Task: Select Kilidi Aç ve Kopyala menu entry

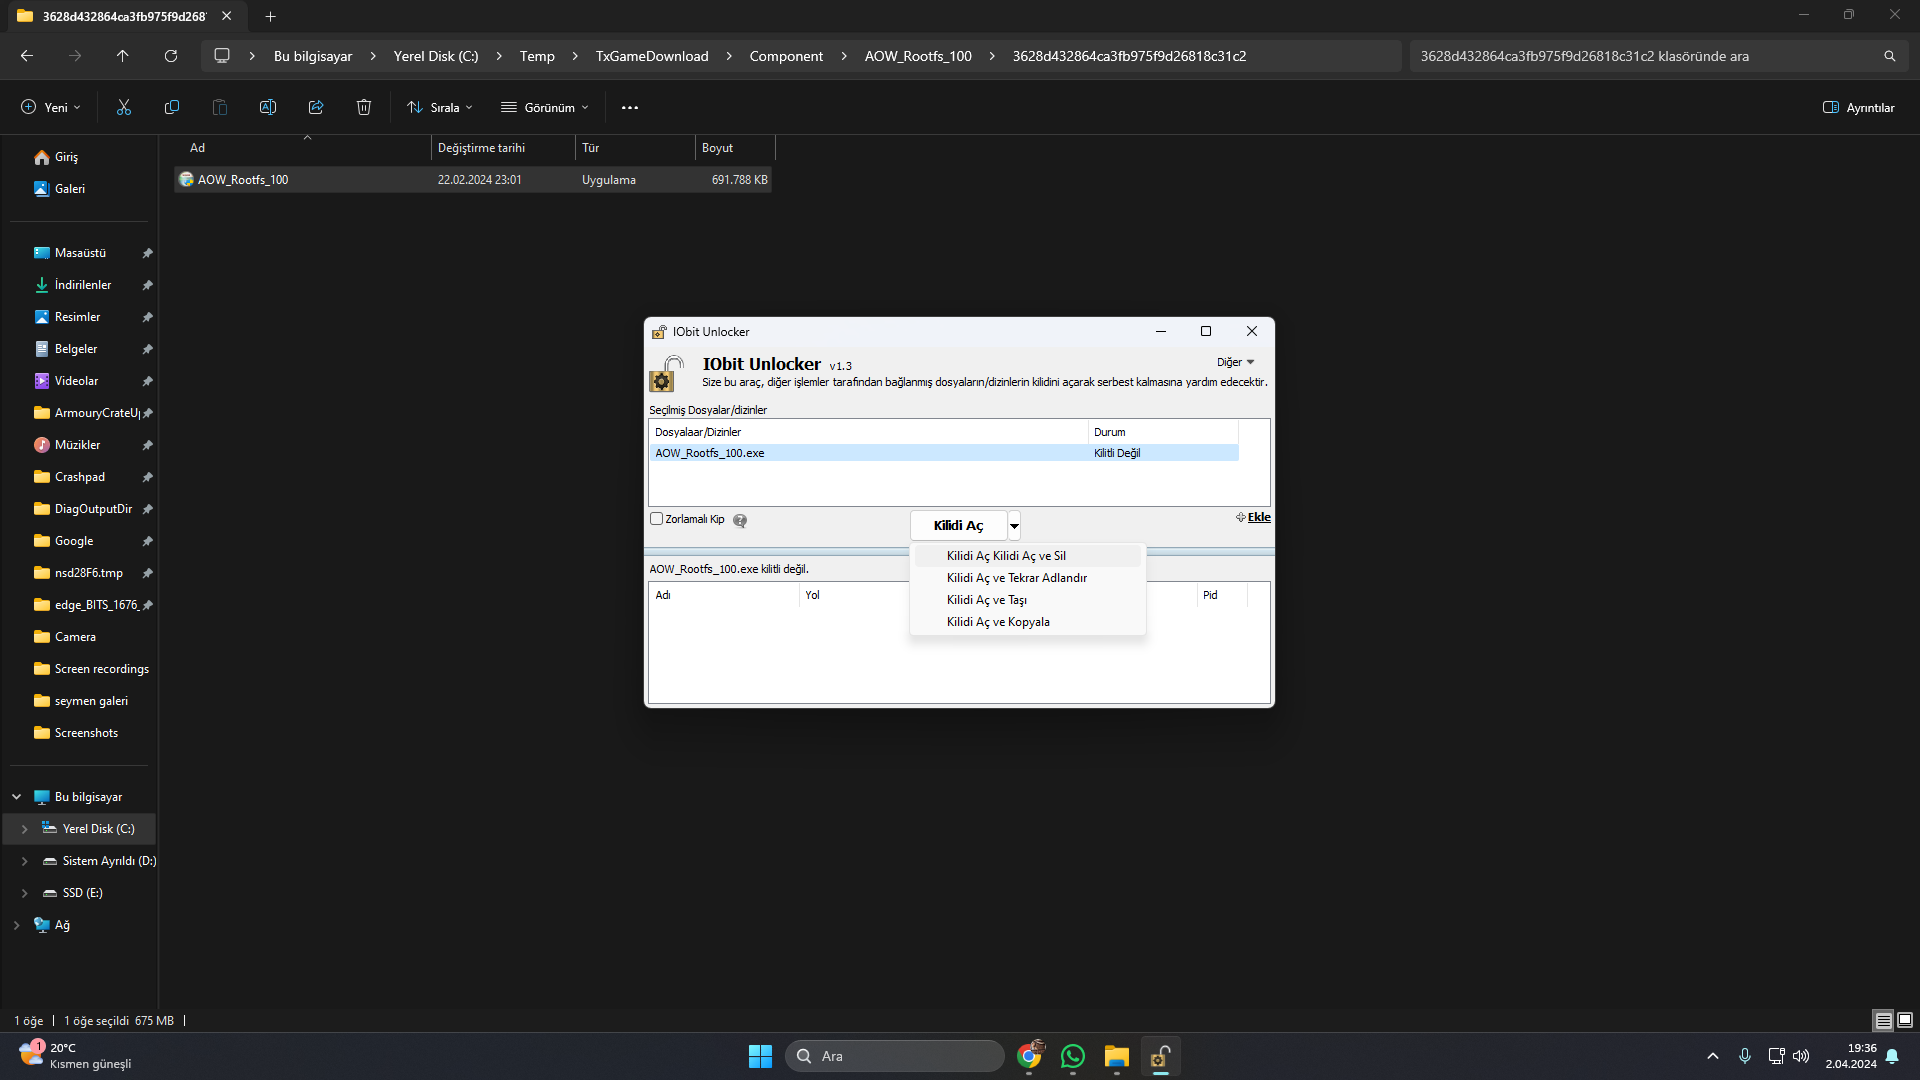Action: click(998, 622)
